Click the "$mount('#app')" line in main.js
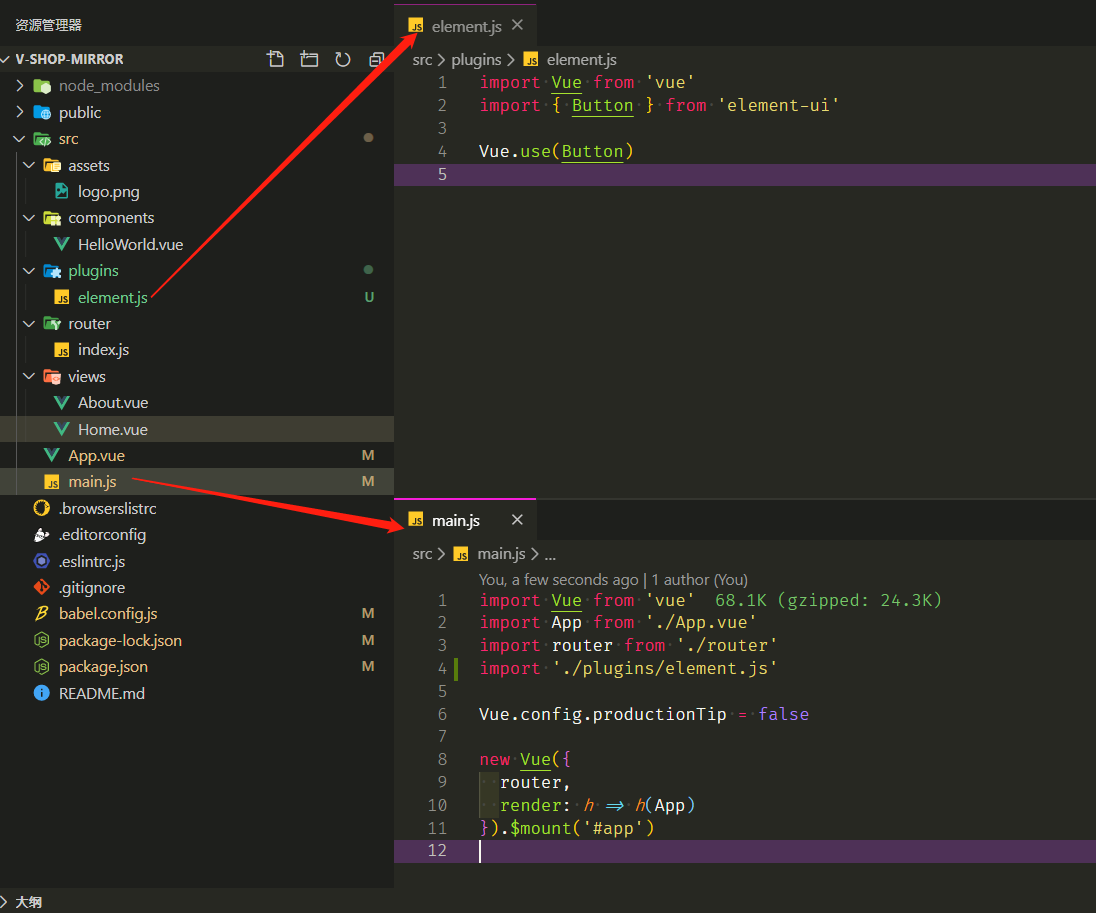 (x=567, y=828)
